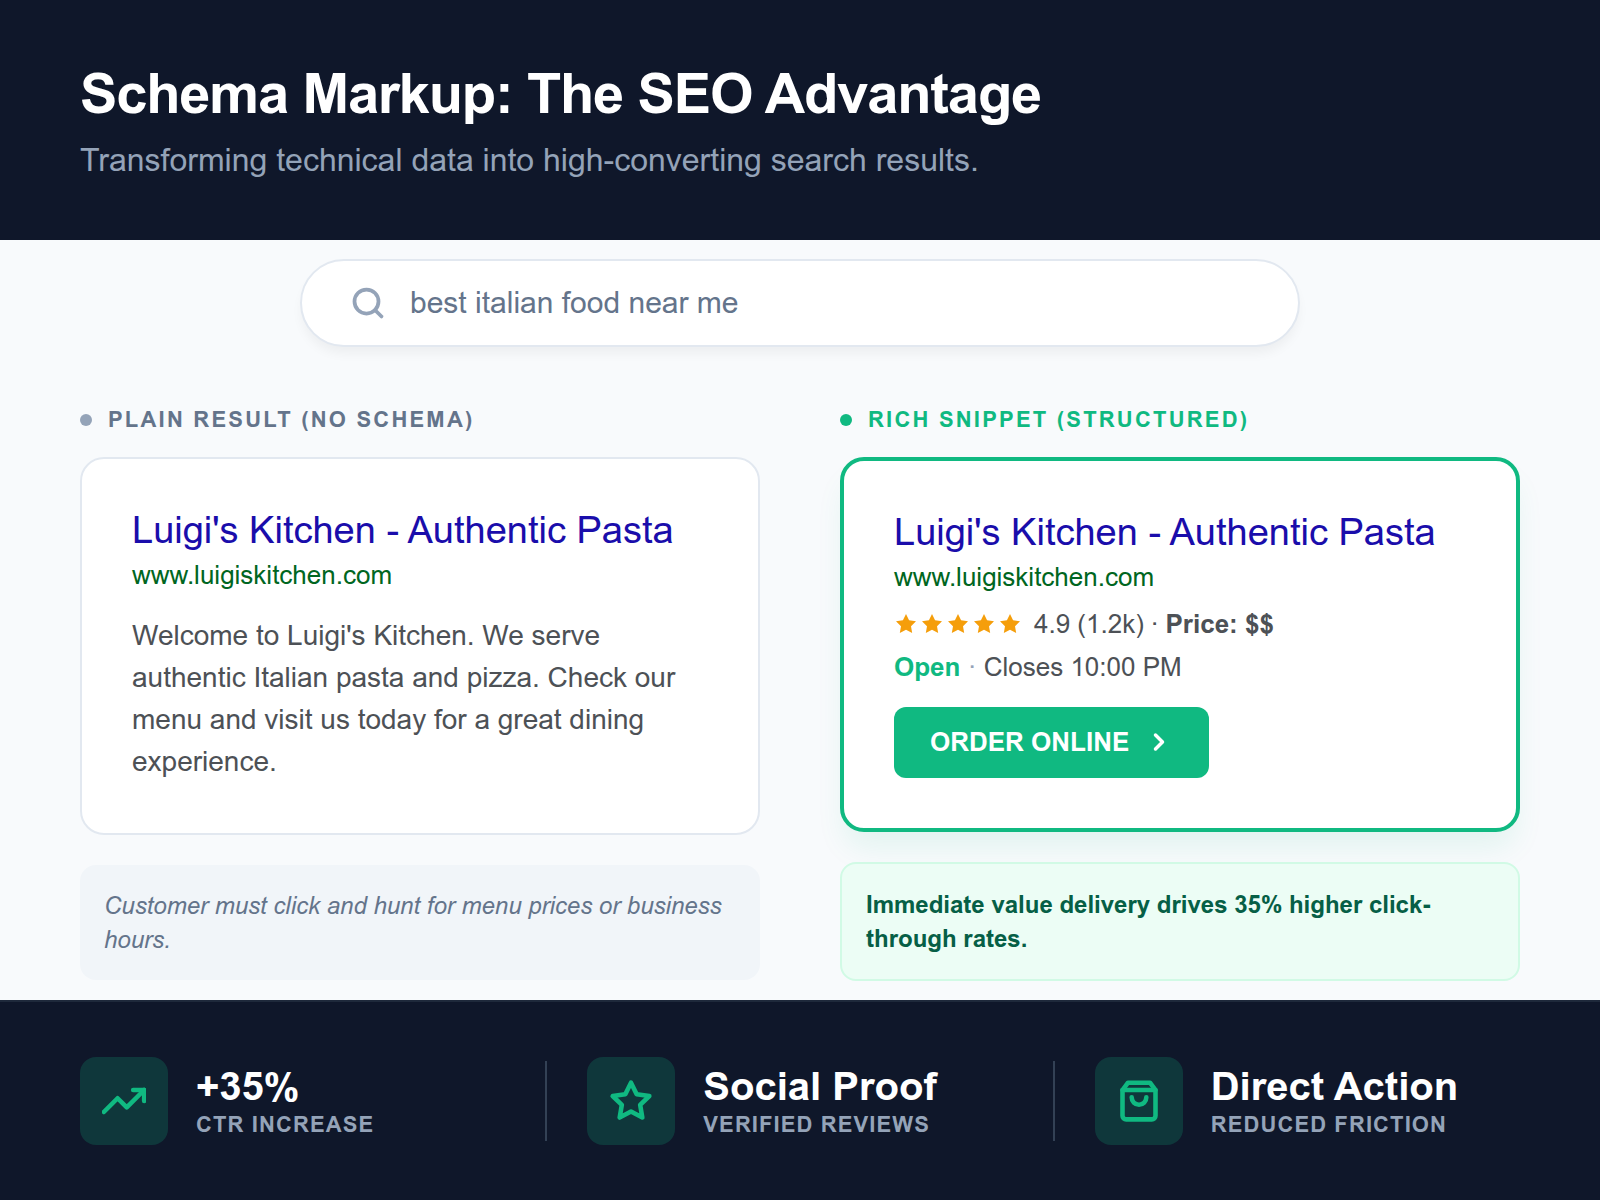The image size is (1600, 1200).
Task: Select the fifth orange rating star
Action: 1008,623
